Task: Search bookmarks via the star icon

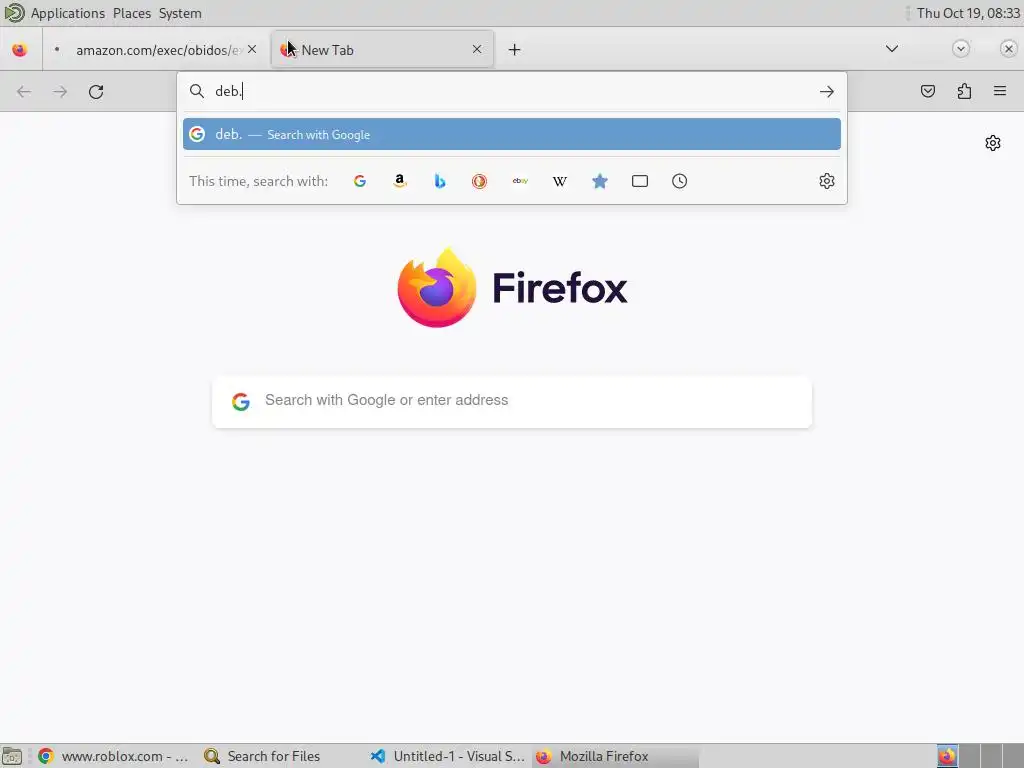Action: point(600,181)
